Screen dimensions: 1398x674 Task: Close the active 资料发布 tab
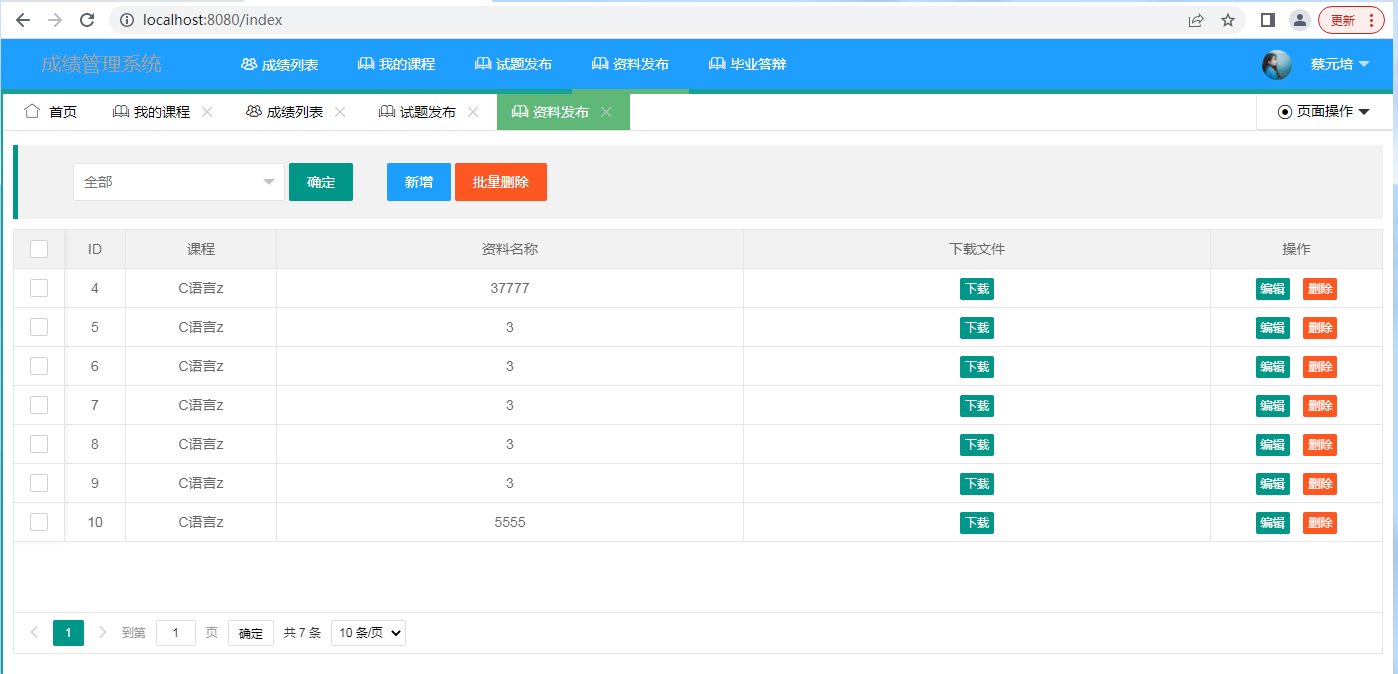pos(606,112)
